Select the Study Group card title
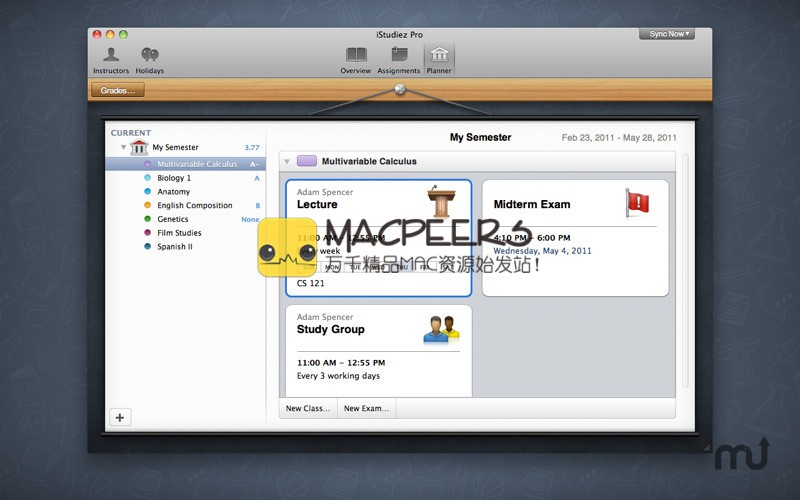Image resolution: width=800 pixels, height=500 pixels. tap(331, 330)
